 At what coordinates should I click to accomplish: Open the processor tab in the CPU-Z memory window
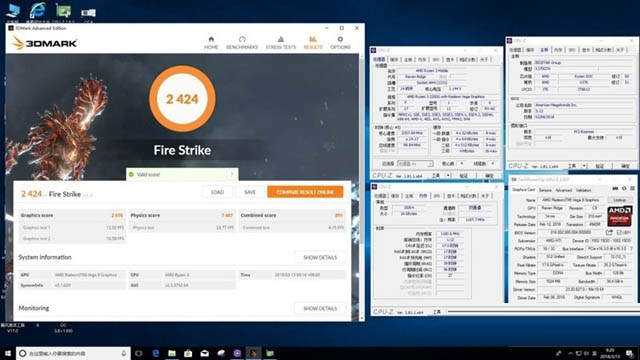pyautogui.click(x=380, y=196)
